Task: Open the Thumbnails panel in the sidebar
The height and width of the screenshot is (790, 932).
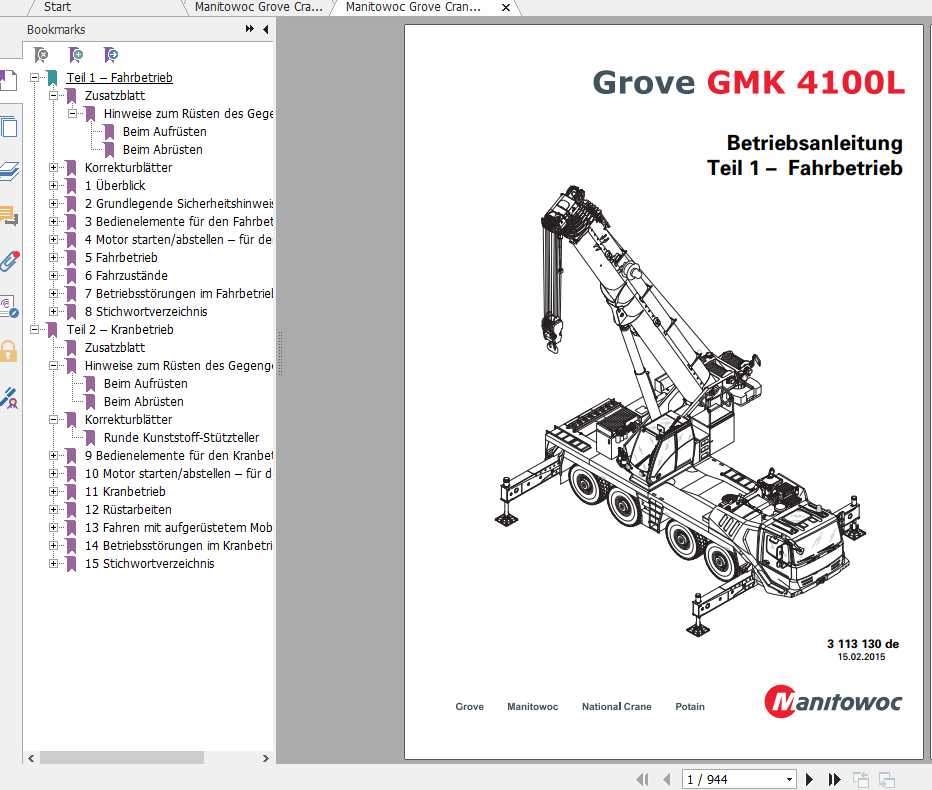Action: click(11, 127)
